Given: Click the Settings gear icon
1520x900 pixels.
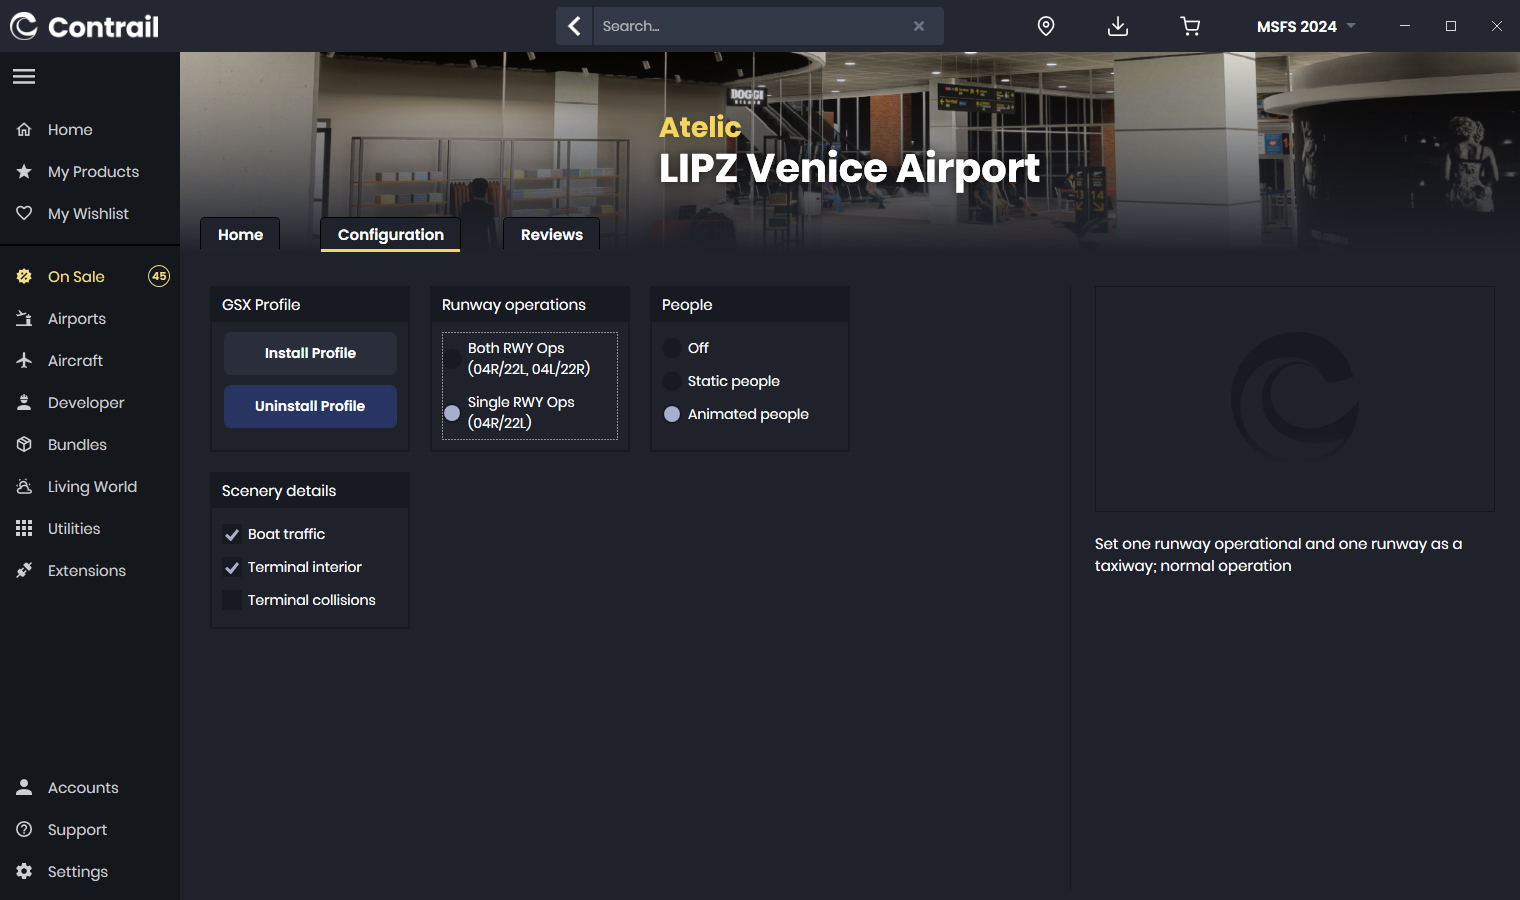Looking at the screenshot, I should click(x=24, y=872).
